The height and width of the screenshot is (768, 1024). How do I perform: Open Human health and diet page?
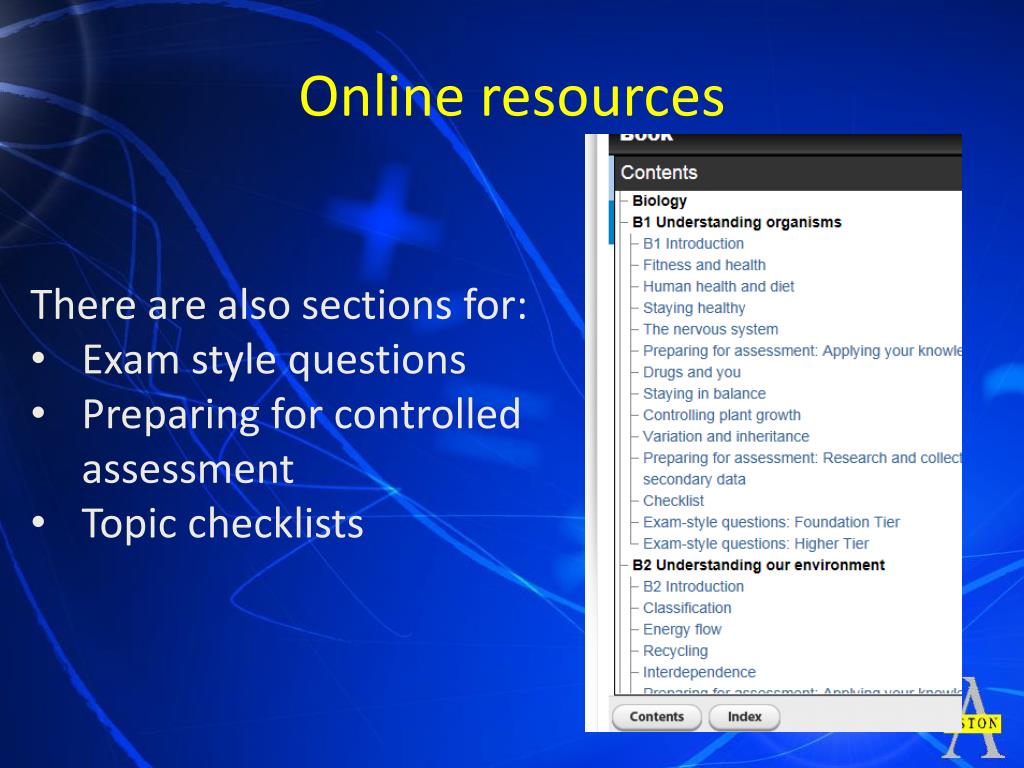click(718, 287)
